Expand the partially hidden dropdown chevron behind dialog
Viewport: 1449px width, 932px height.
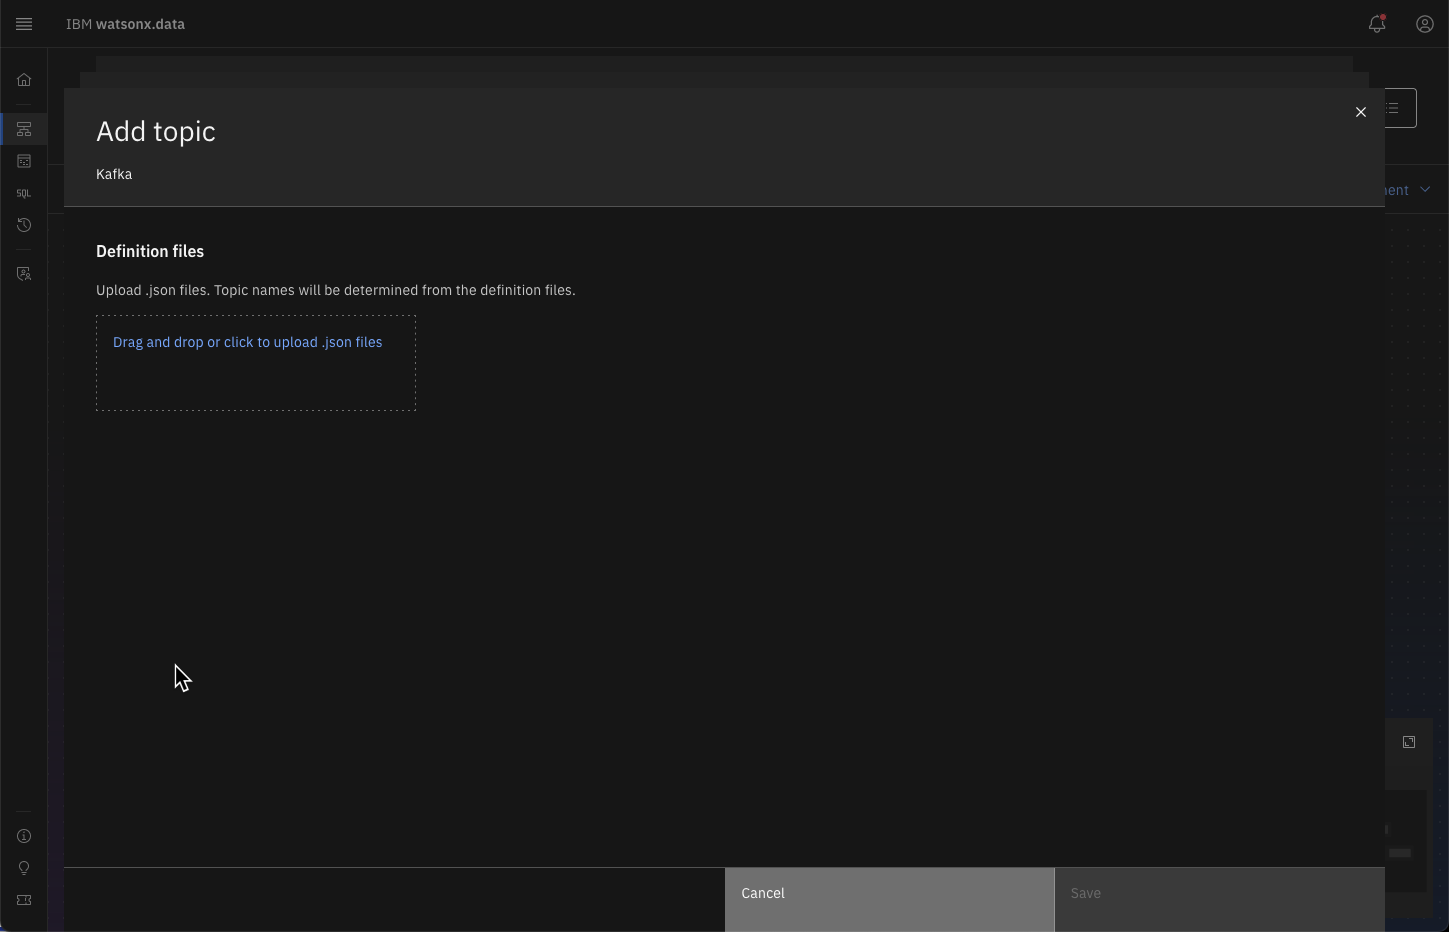(1425, 190)
